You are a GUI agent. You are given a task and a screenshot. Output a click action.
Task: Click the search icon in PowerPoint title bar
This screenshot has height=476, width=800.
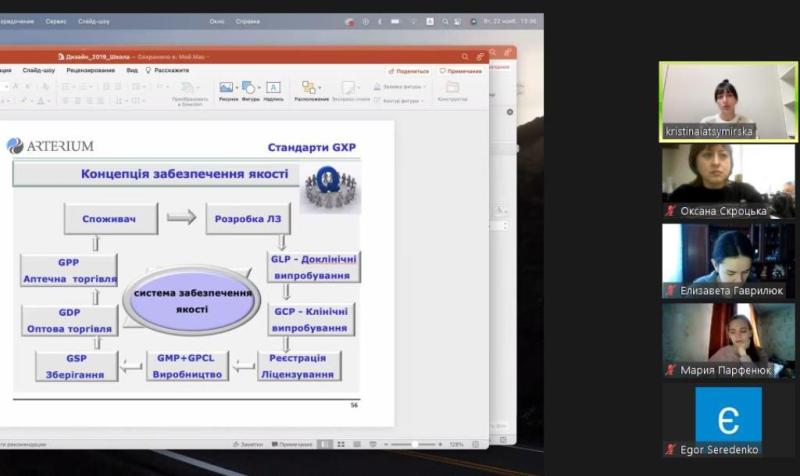[x=464, y=57]
